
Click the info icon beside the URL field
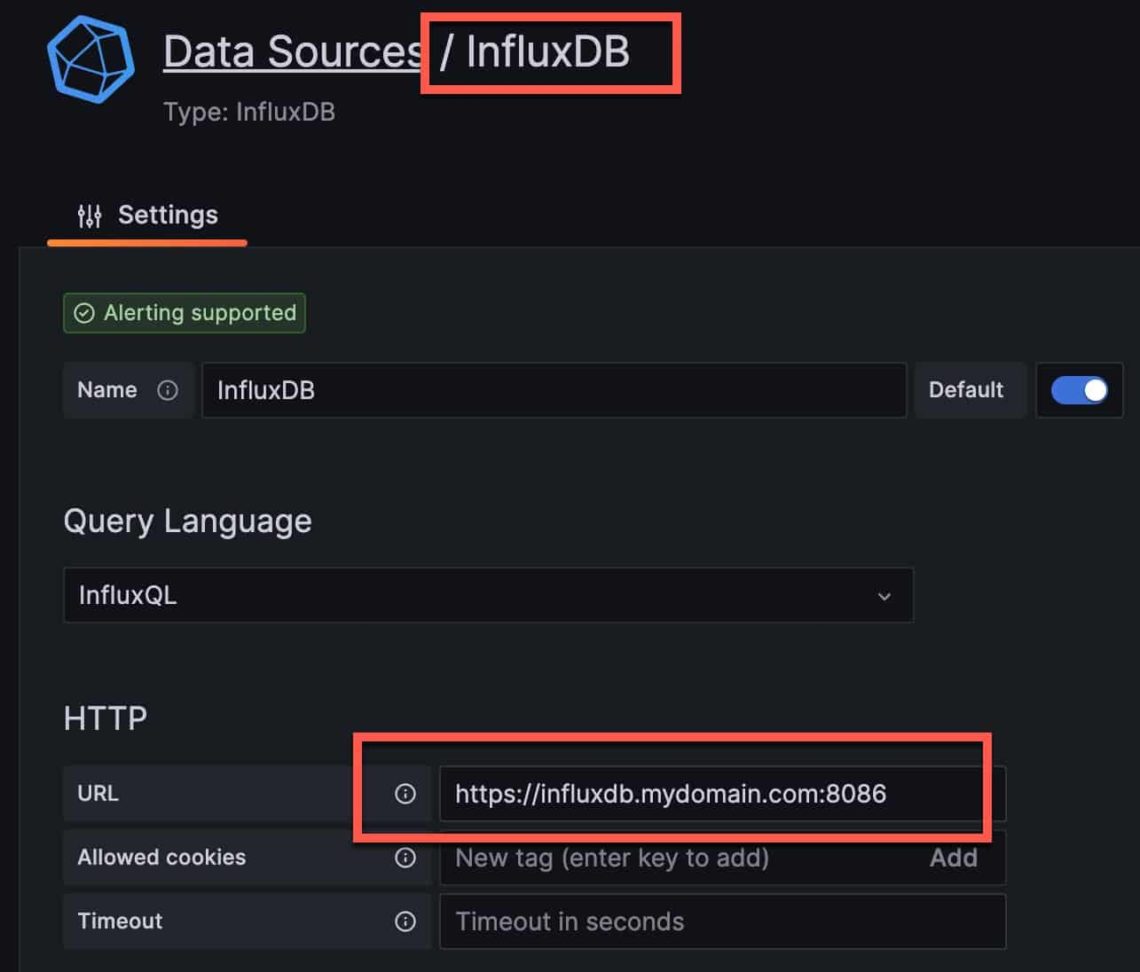coord(405,793)
